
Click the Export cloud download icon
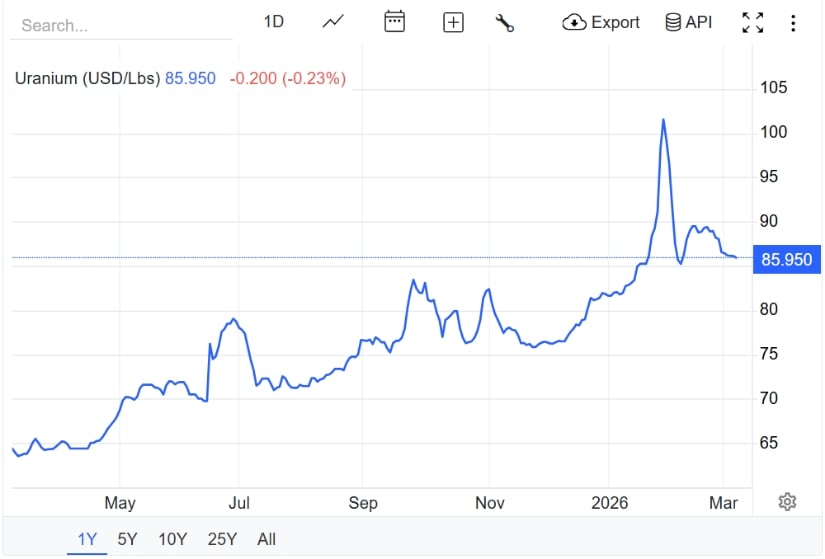[x=574, y=22]
